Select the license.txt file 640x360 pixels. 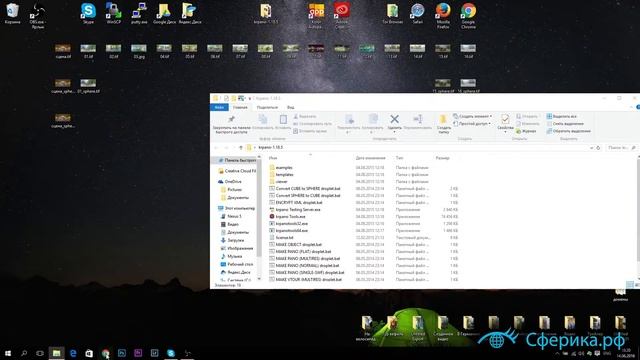click(281, 237)
